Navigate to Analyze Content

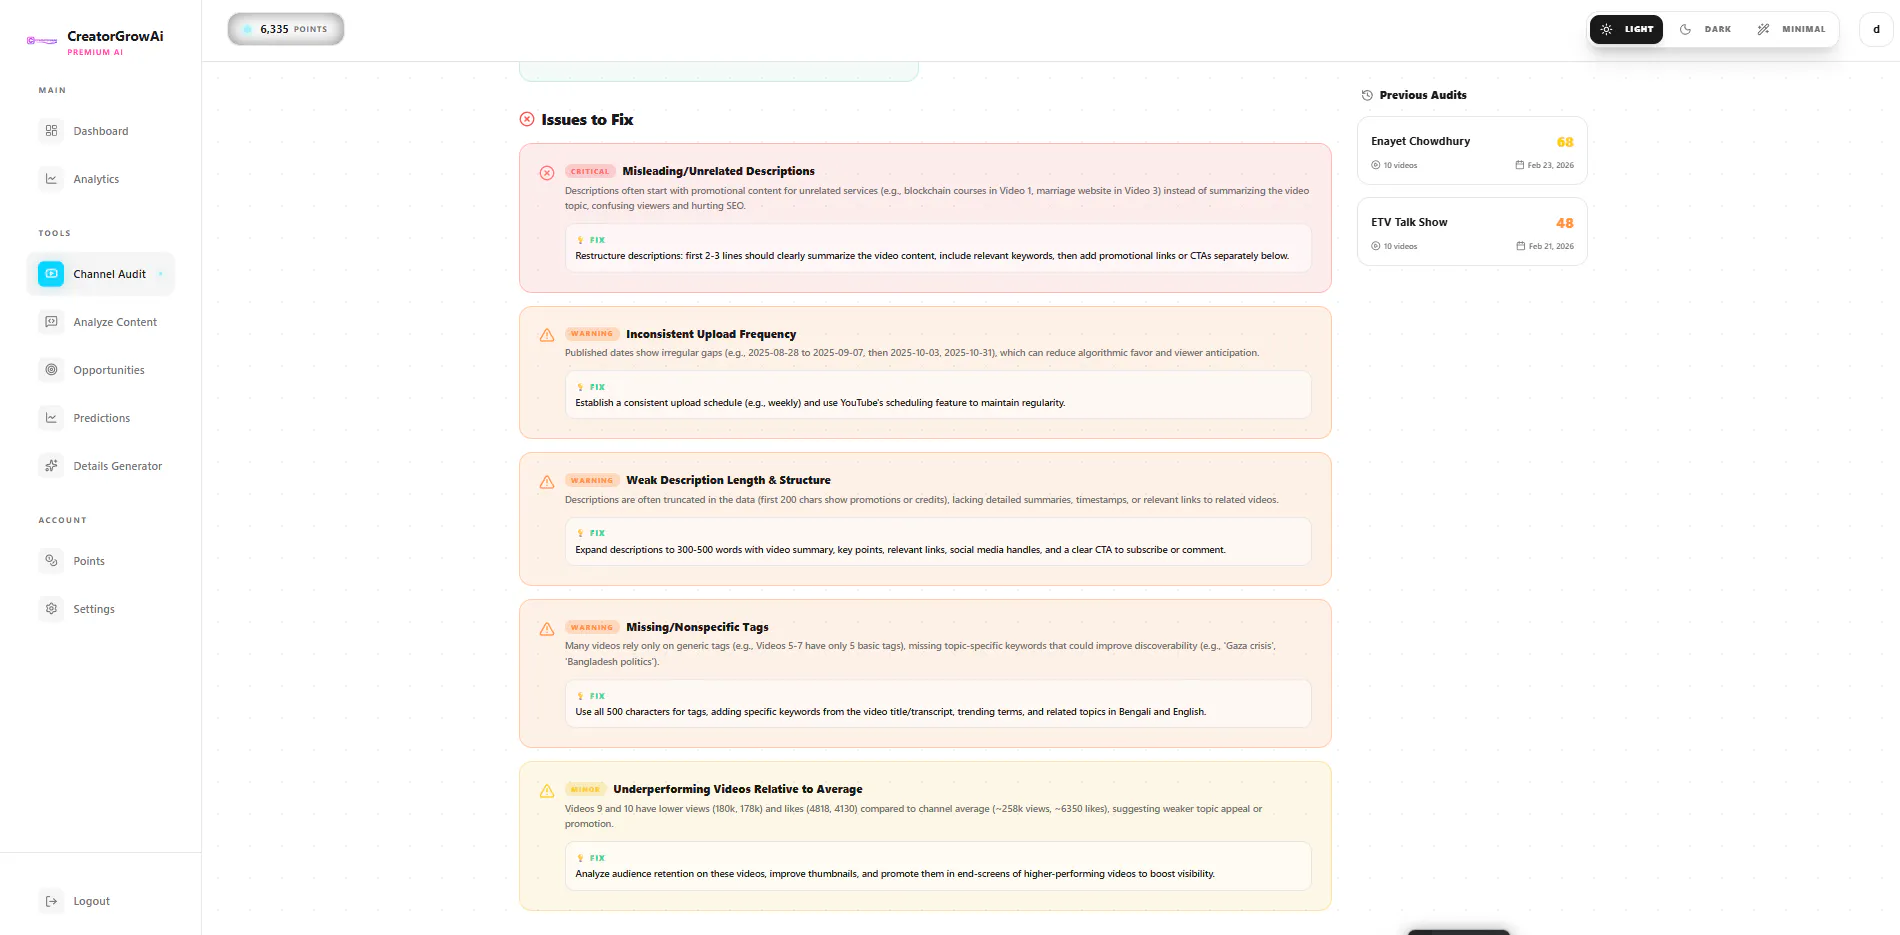click(101, 322)
